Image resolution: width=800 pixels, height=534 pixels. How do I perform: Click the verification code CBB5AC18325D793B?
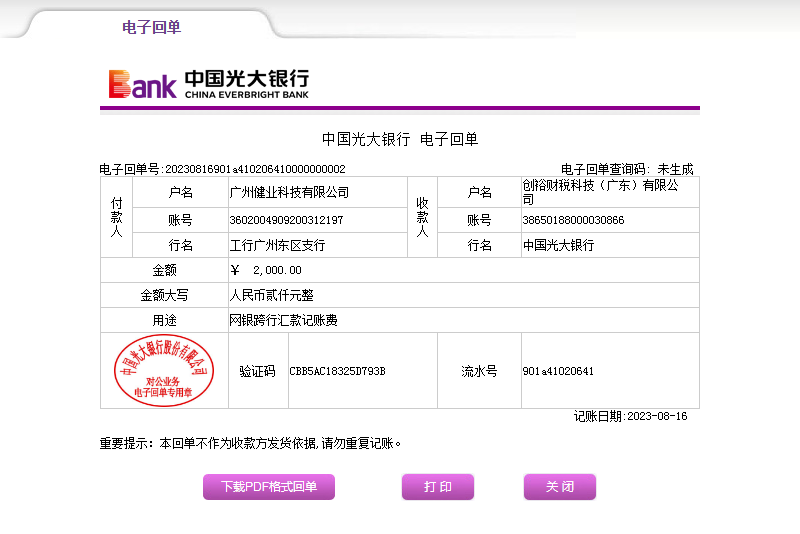(x=337, y=371)
